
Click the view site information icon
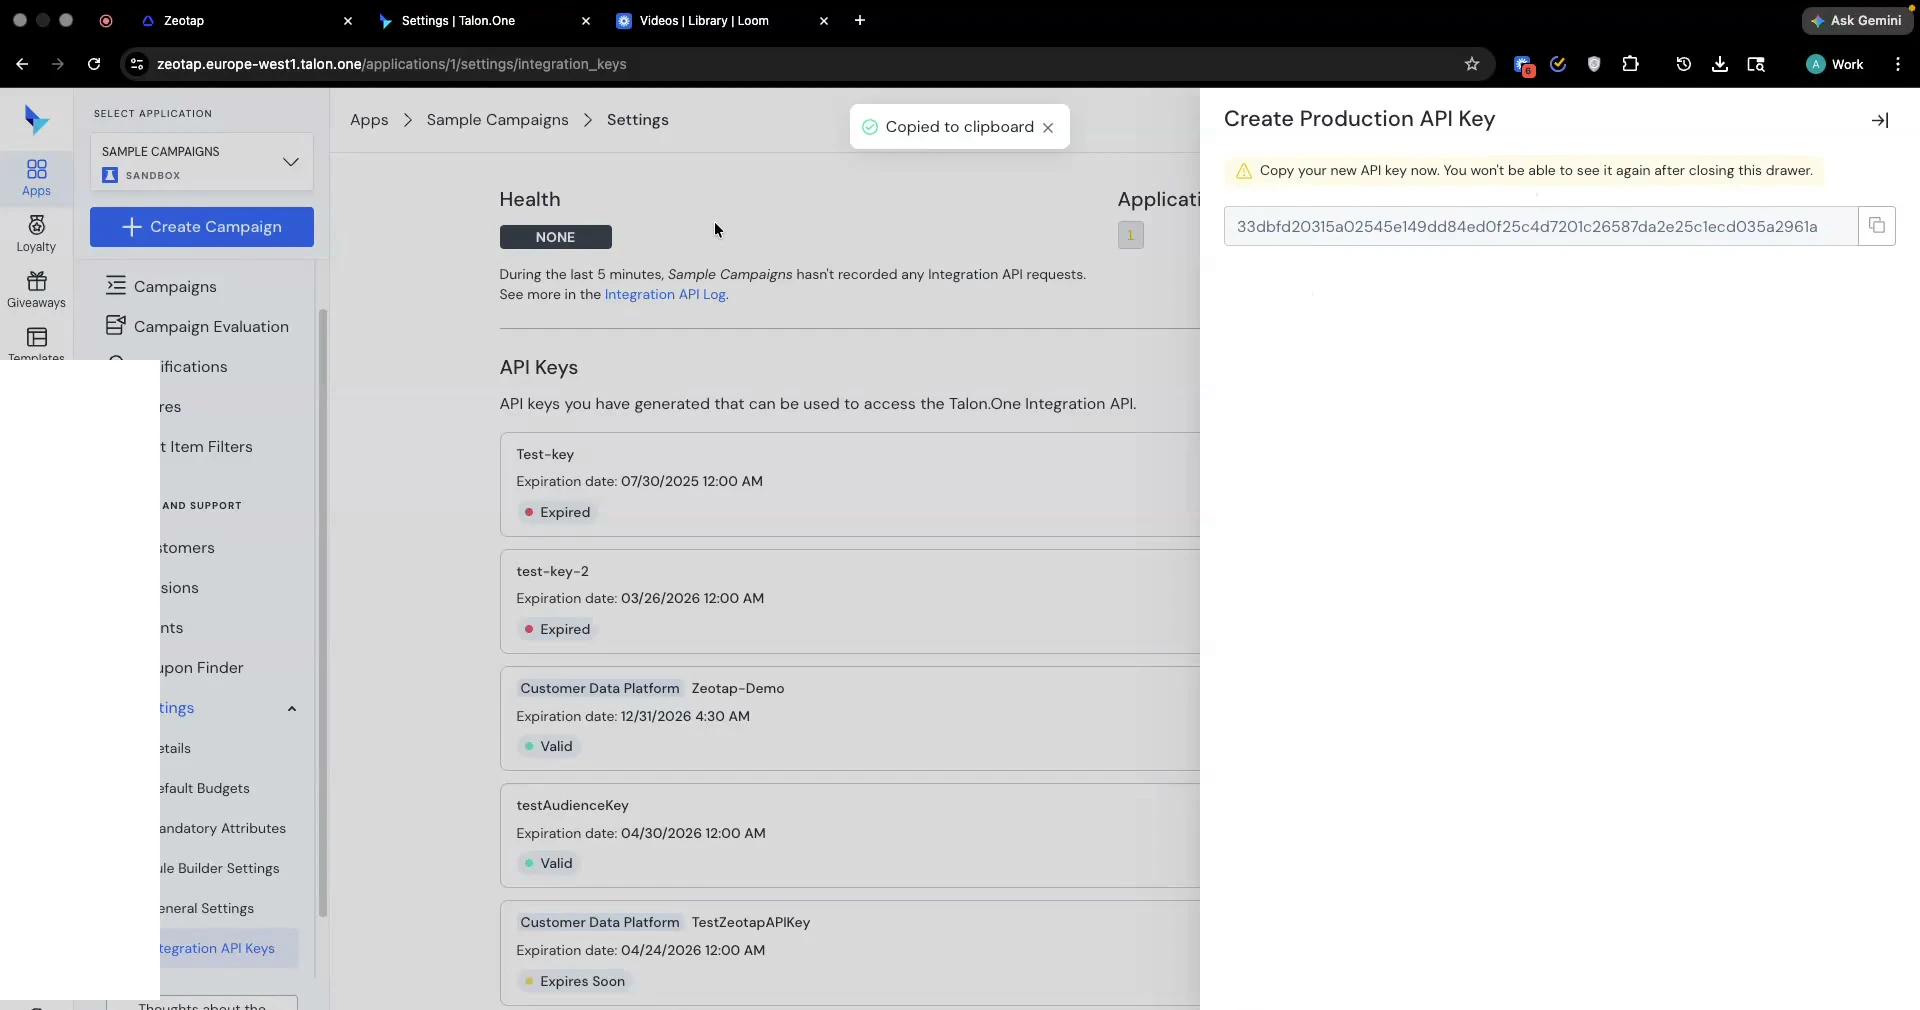pyautogui.click(x=137, y=64)
